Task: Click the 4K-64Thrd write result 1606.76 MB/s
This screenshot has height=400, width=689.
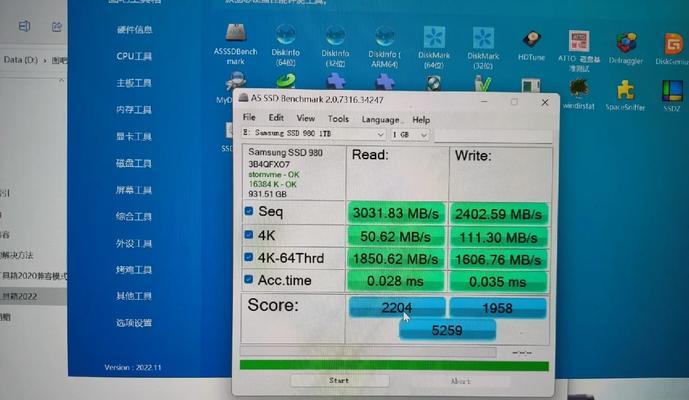Action: (x=499, y=260)
